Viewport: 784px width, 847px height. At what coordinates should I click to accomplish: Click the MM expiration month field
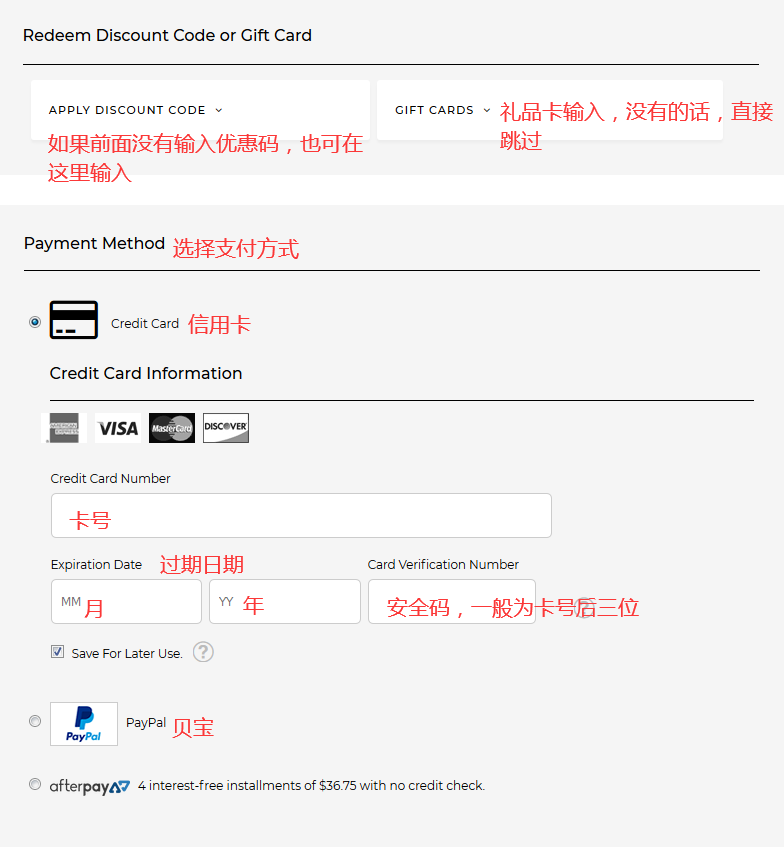tap(126, 602)
